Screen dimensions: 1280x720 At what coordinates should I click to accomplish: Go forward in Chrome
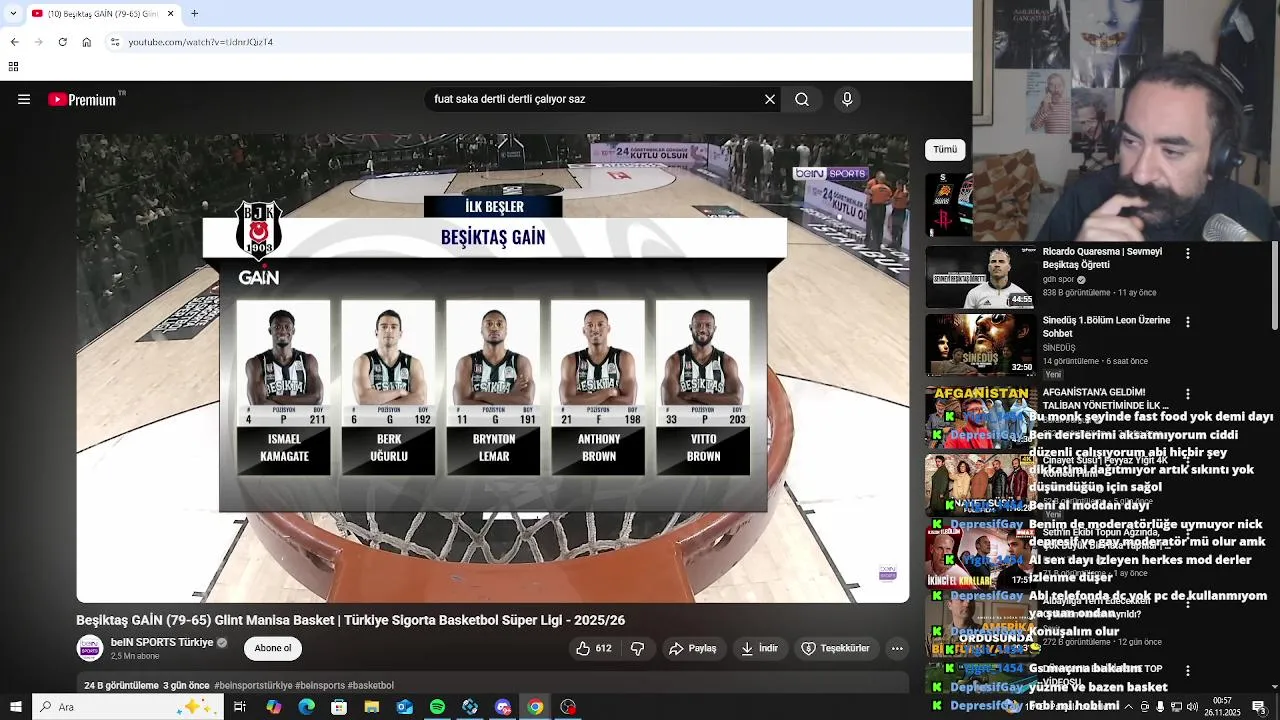coord(38,42)
